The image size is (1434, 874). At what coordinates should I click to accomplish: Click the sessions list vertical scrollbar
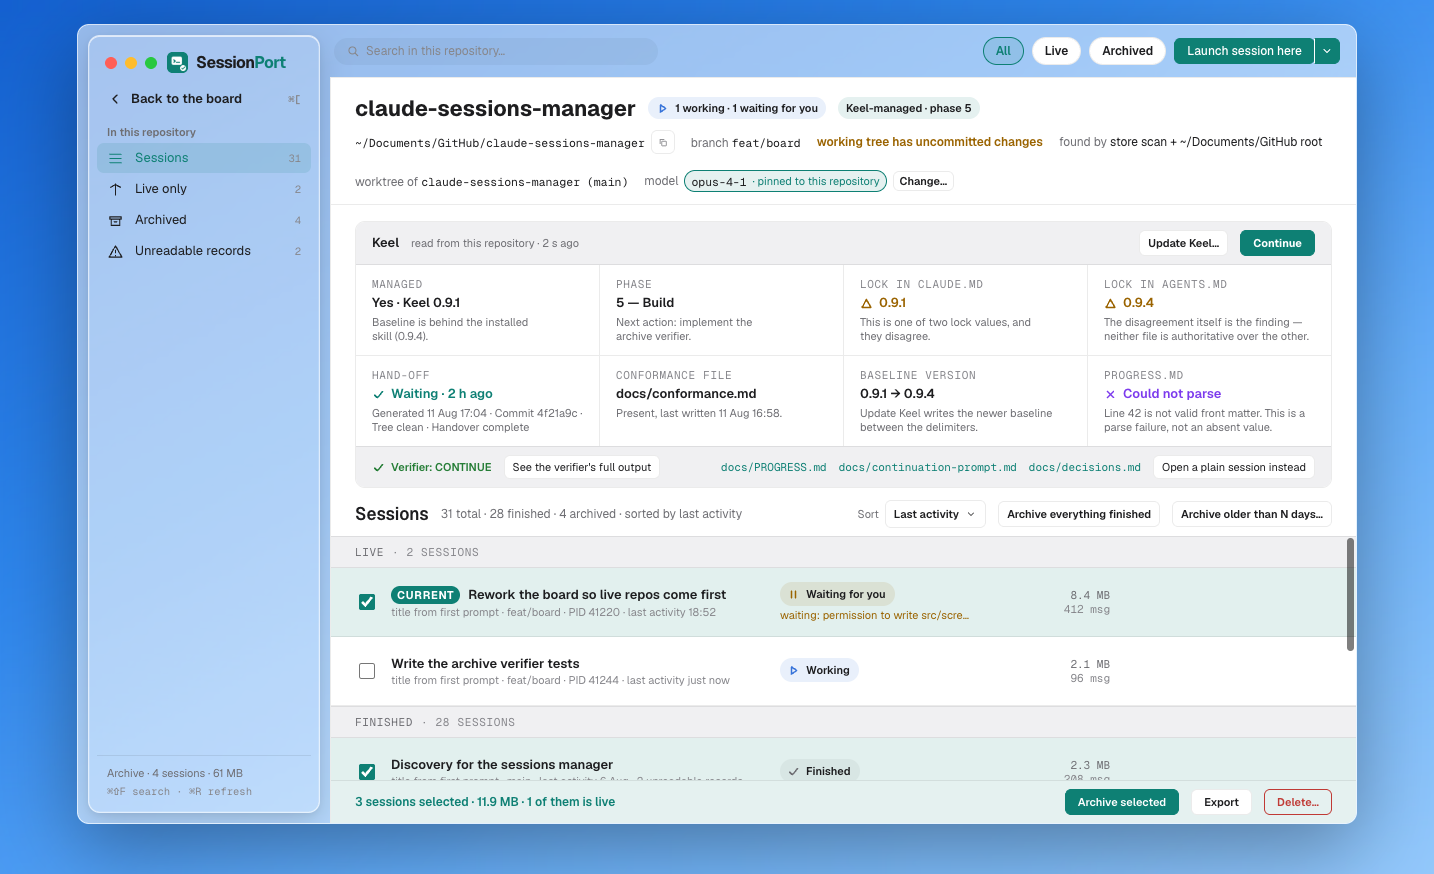click(x=1350, y=595)
